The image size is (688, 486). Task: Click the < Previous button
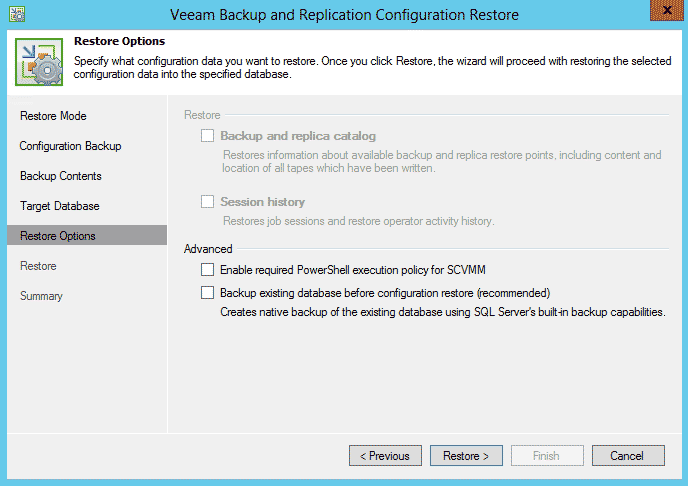[x=385, y=456]
